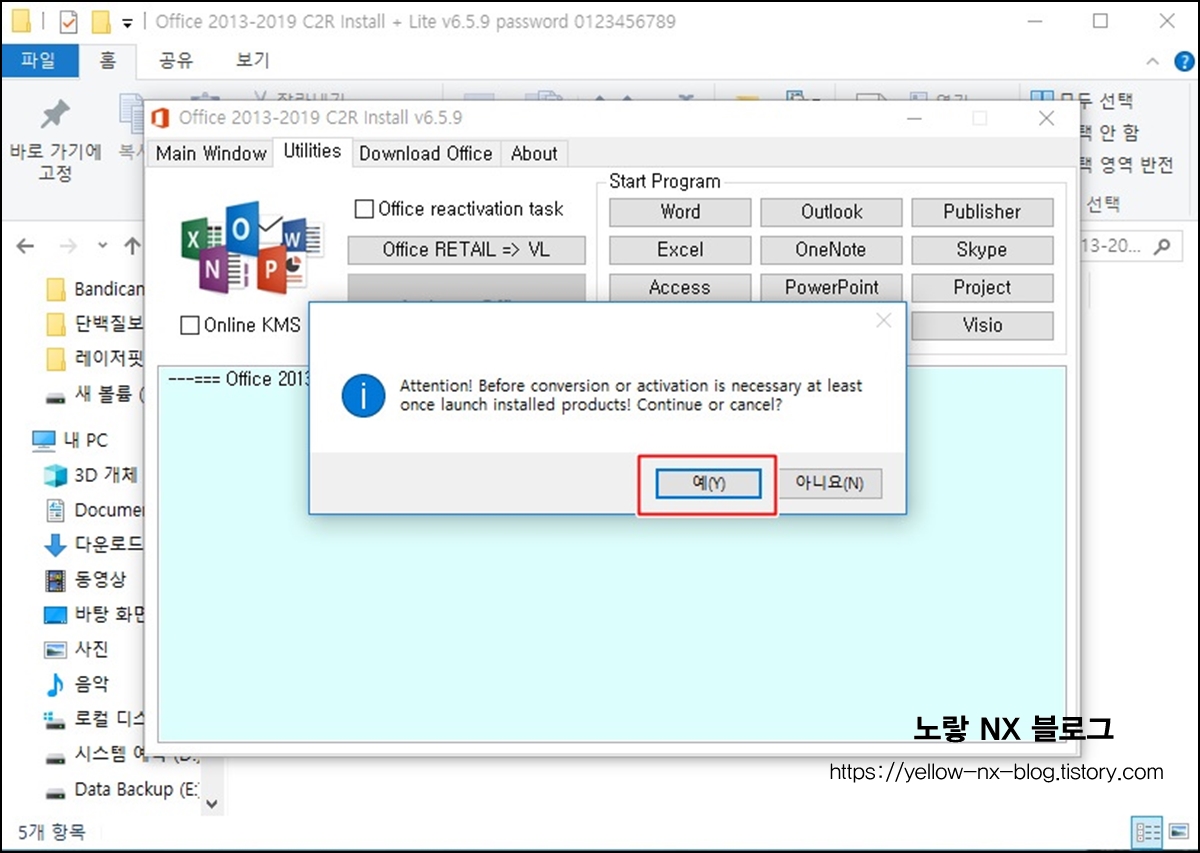Screen dimensions: 1200x853
Task: Click the Office suite logo image
Action: pos(252,246)
